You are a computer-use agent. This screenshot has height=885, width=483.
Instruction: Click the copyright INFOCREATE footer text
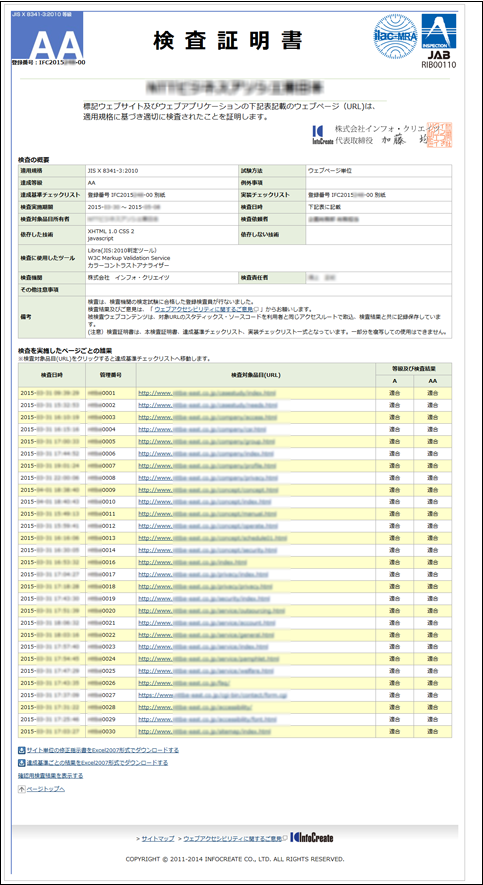pyautogui.click(x=235, y=860)
